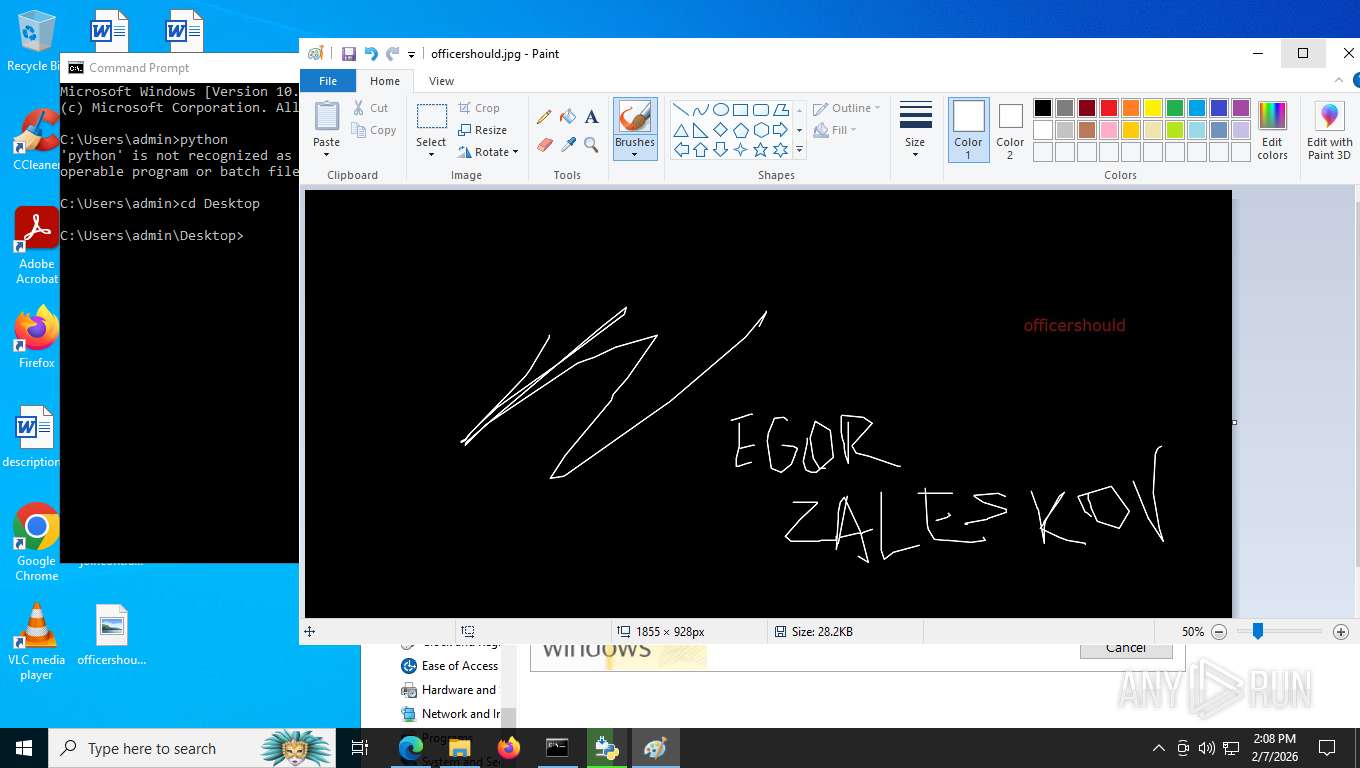Select the officershou... image file on desktop
The image size is (1360, 768).
click(112, 636)
